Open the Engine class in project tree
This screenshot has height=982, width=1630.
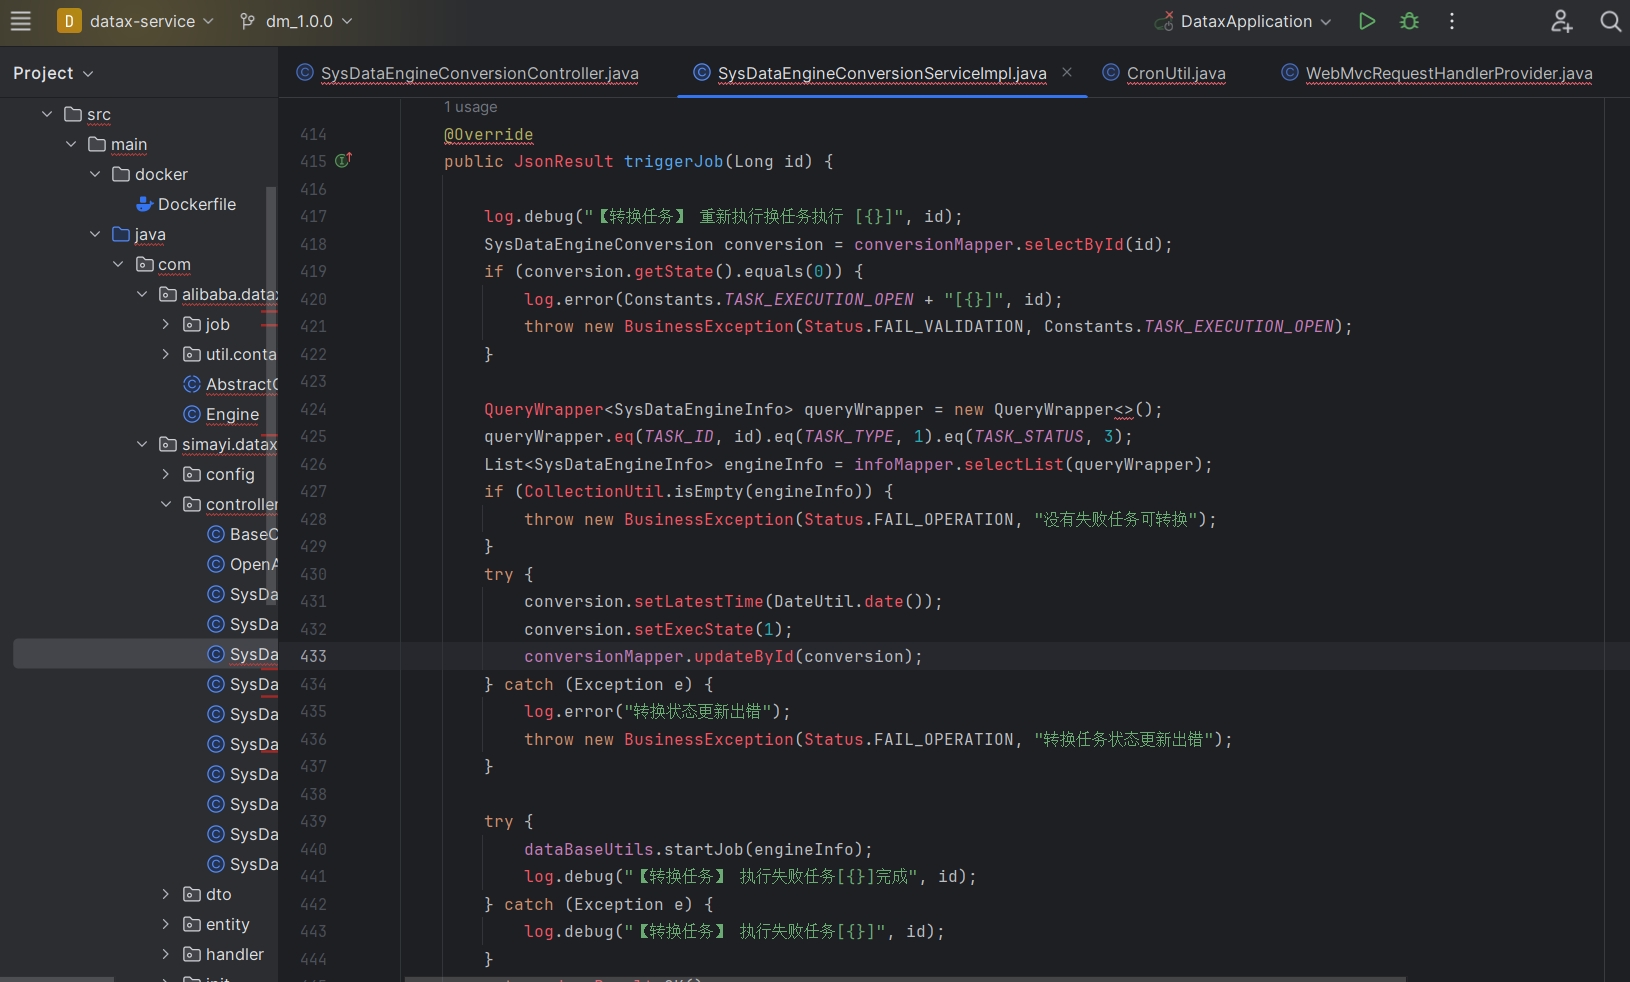pos(232,414)
